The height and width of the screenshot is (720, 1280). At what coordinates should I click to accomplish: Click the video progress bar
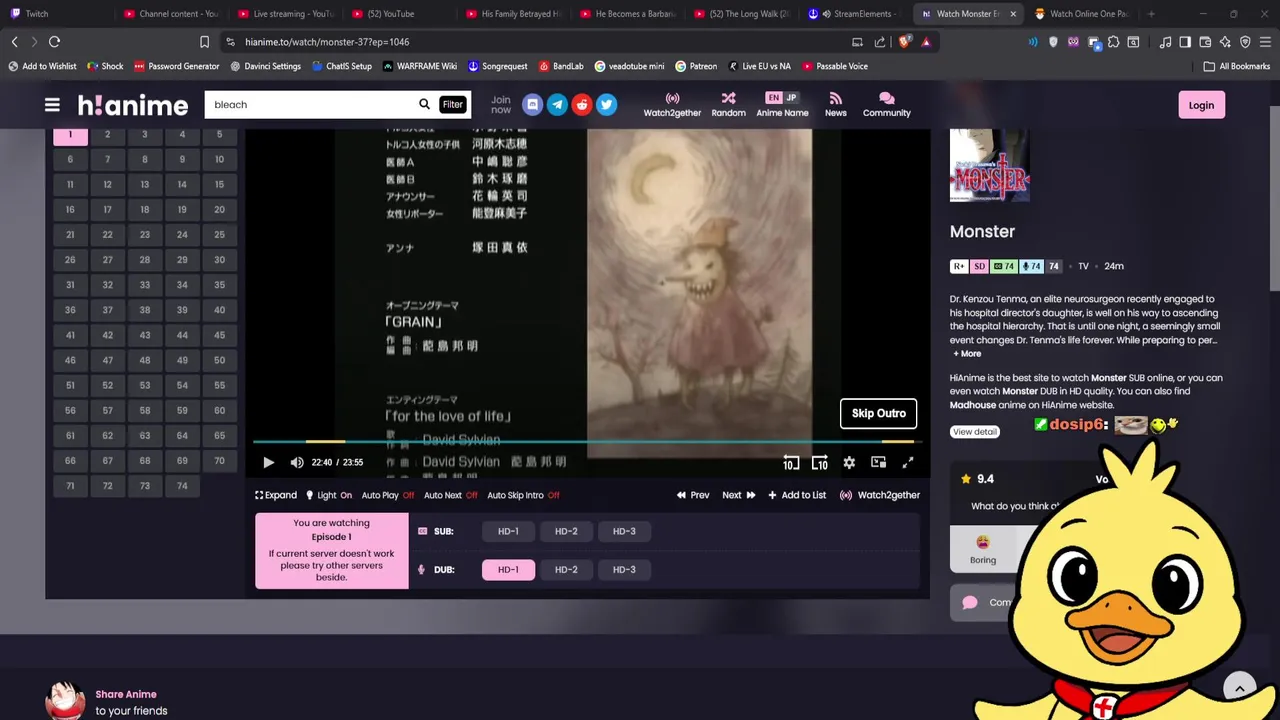click(587, 441)
